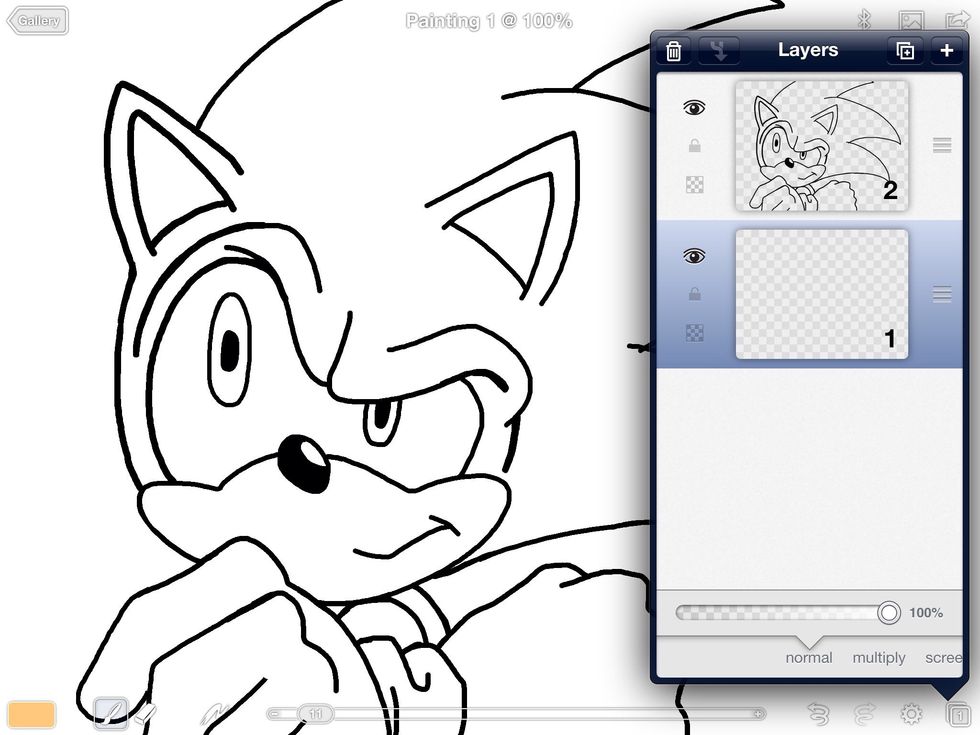The height and width of the screenshot is (735, 980).
Task: Delete layer using the trash icon
Action: (673, 50)
